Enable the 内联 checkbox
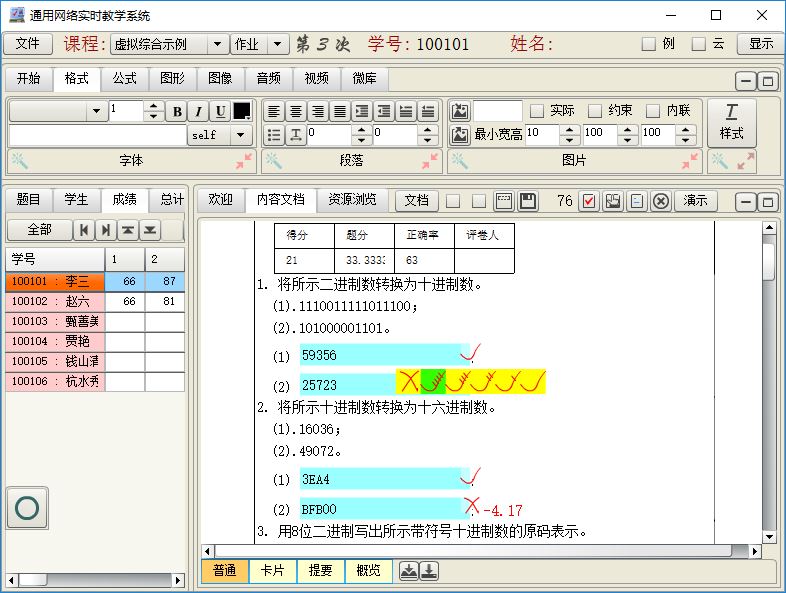Image resolution: width=786 pixels, height=593 pixels. (x=653, y=110)
